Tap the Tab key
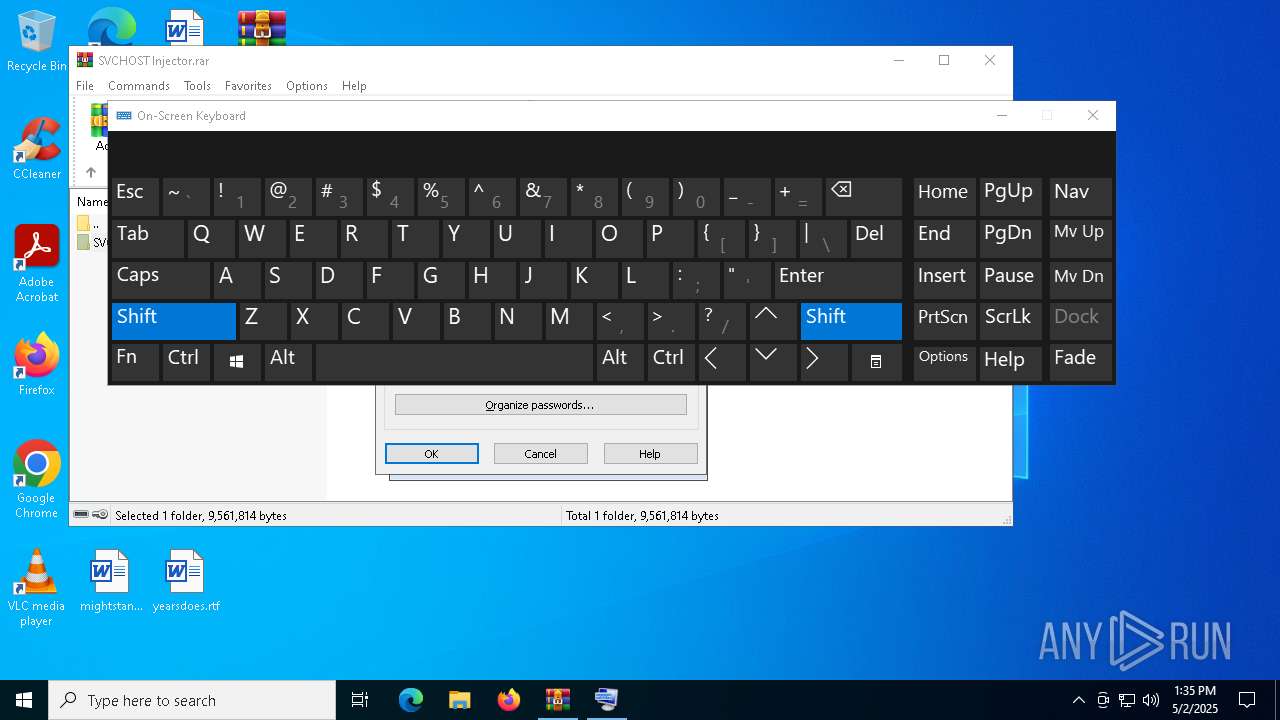 pyautogui.click(x=148, y=239)
